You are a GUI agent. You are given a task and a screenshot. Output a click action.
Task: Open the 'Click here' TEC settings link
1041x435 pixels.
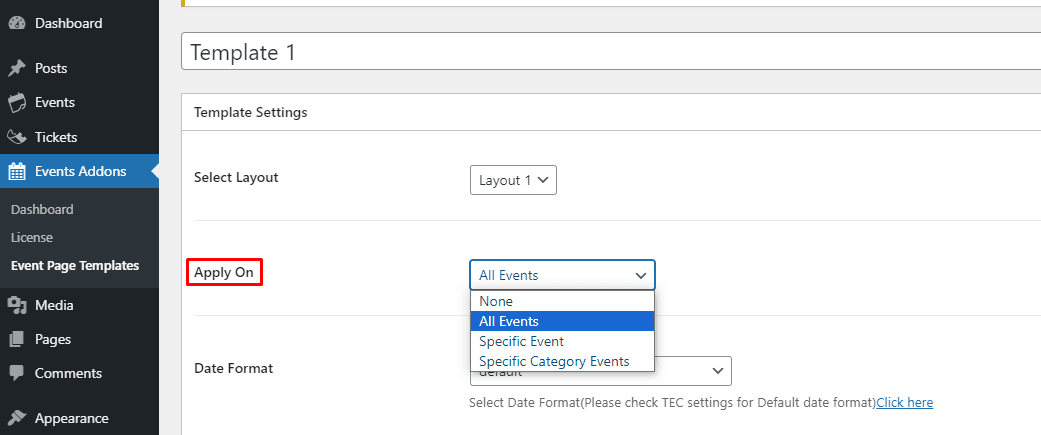904,403
